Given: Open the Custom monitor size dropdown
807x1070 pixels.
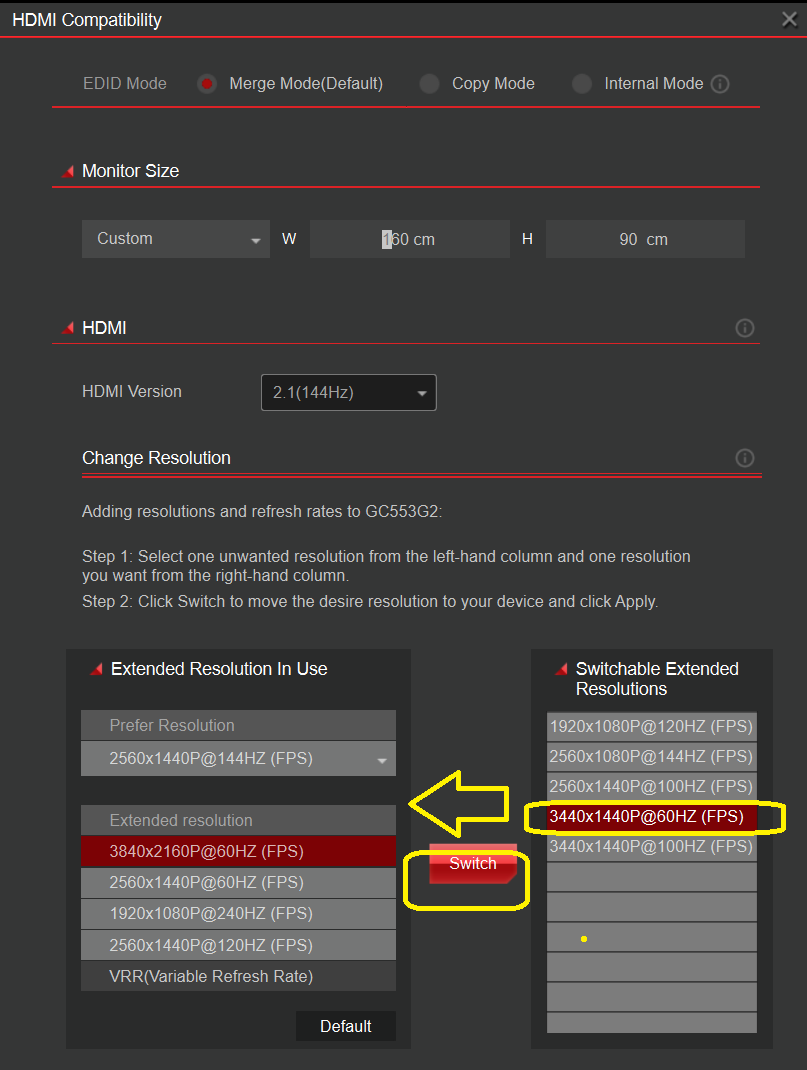Looking at the screenshot, I should [x=176, y=239].
